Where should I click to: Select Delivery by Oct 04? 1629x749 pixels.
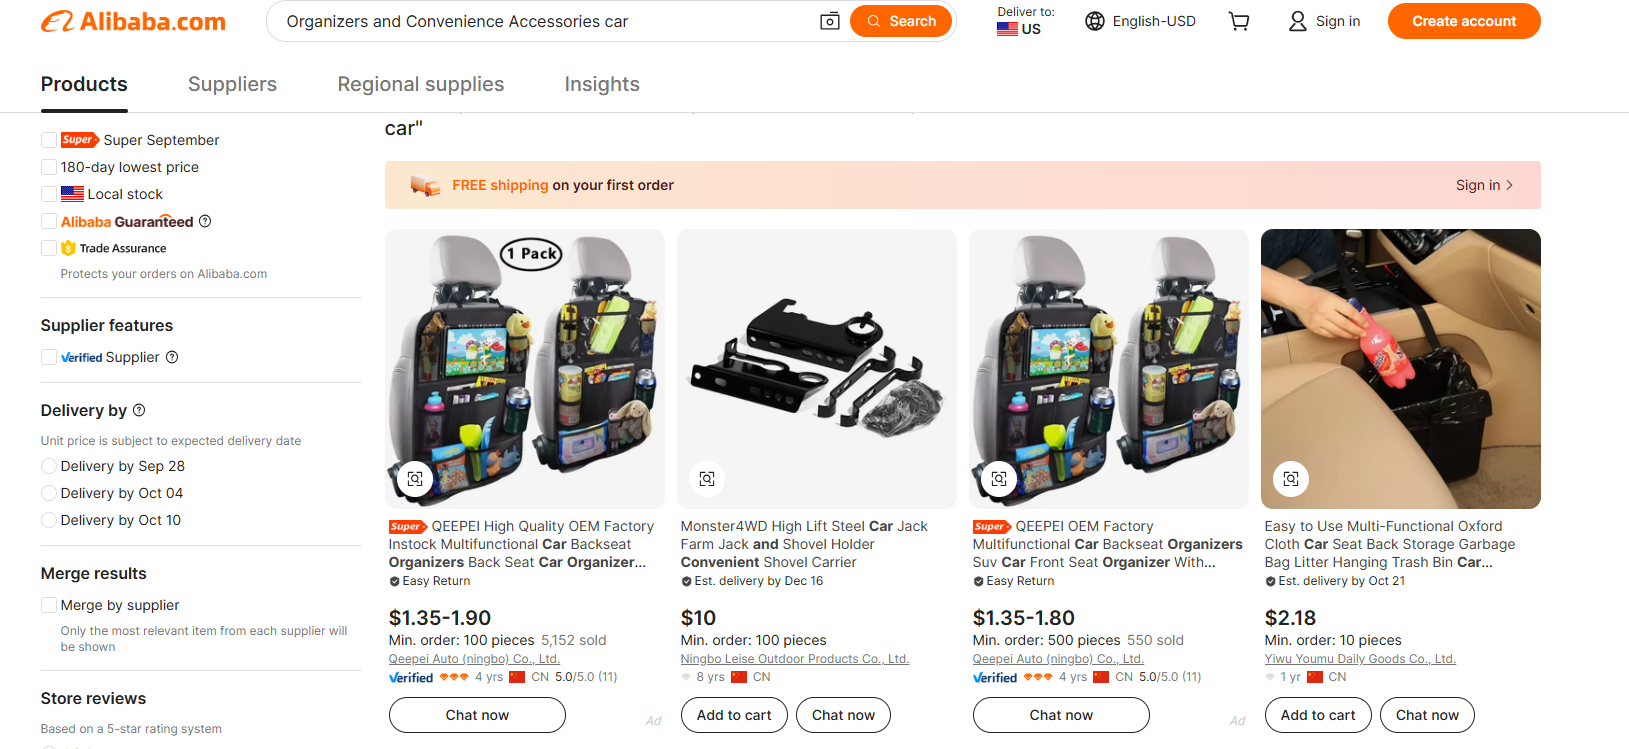pyautogui.click(x=48, y=493)
